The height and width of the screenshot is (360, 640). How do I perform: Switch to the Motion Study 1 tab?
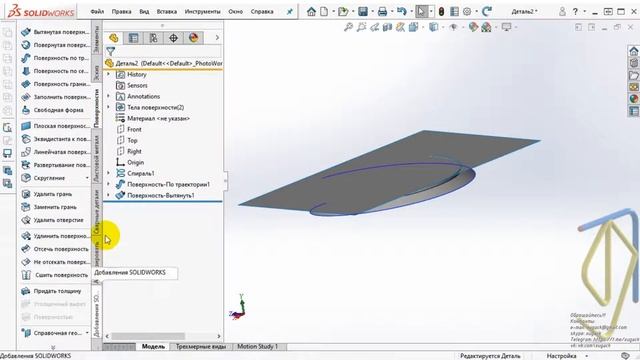pyautogui.click(x=258, y=347)
